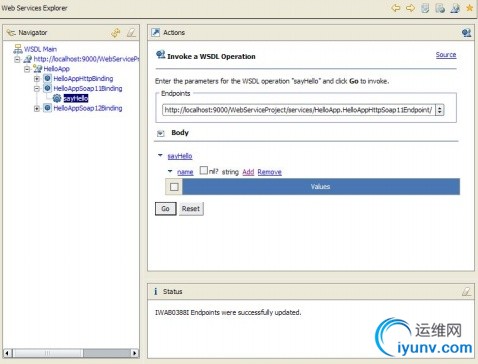
Task: Click the localhost WSDL URL node icon
Action: click(28, 59)
